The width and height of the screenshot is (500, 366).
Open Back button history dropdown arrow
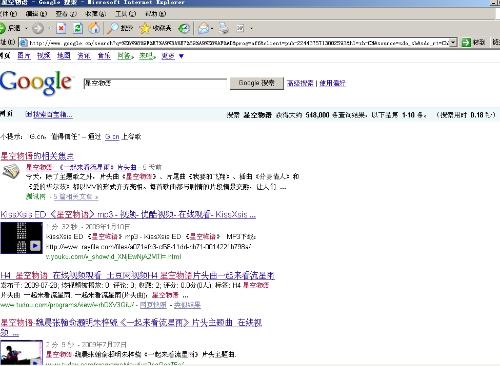coord(26,28)
